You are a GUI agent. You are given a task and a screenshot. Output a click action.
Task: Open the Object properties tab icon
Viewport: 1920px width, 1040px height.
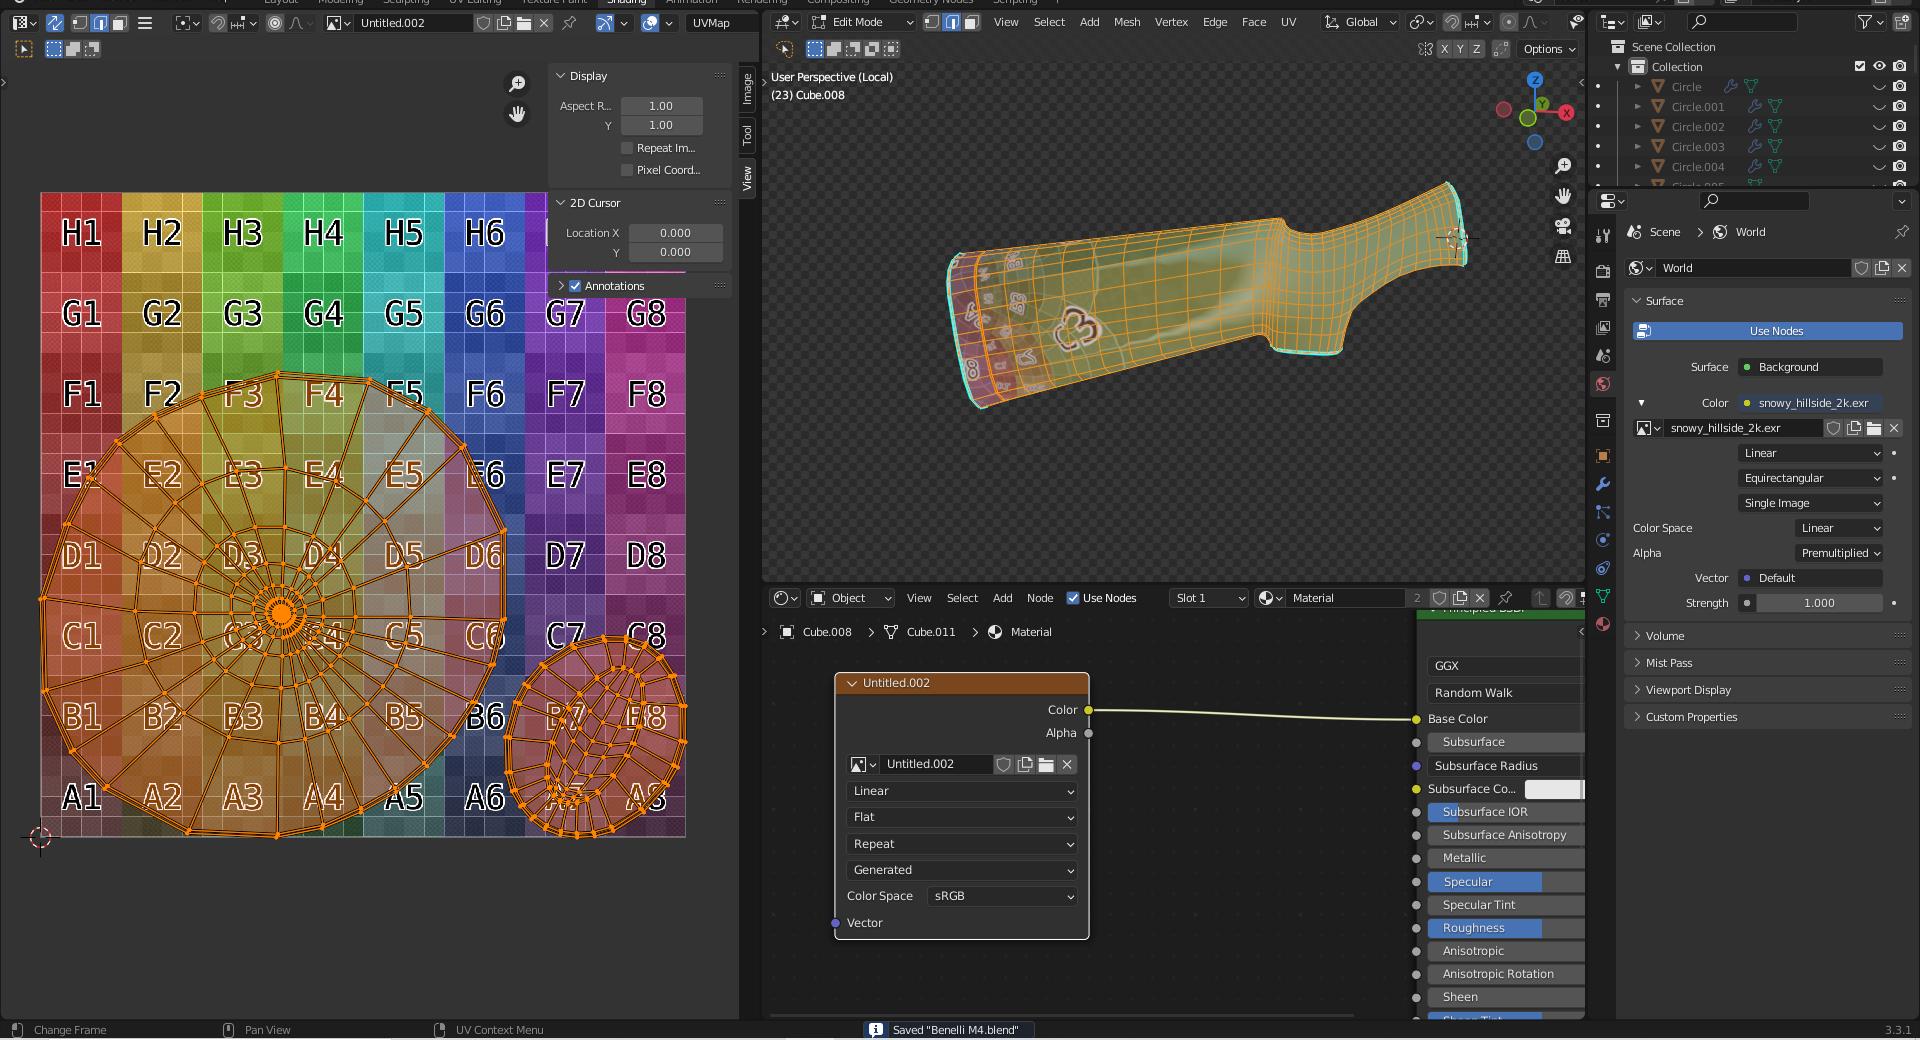1603,456
